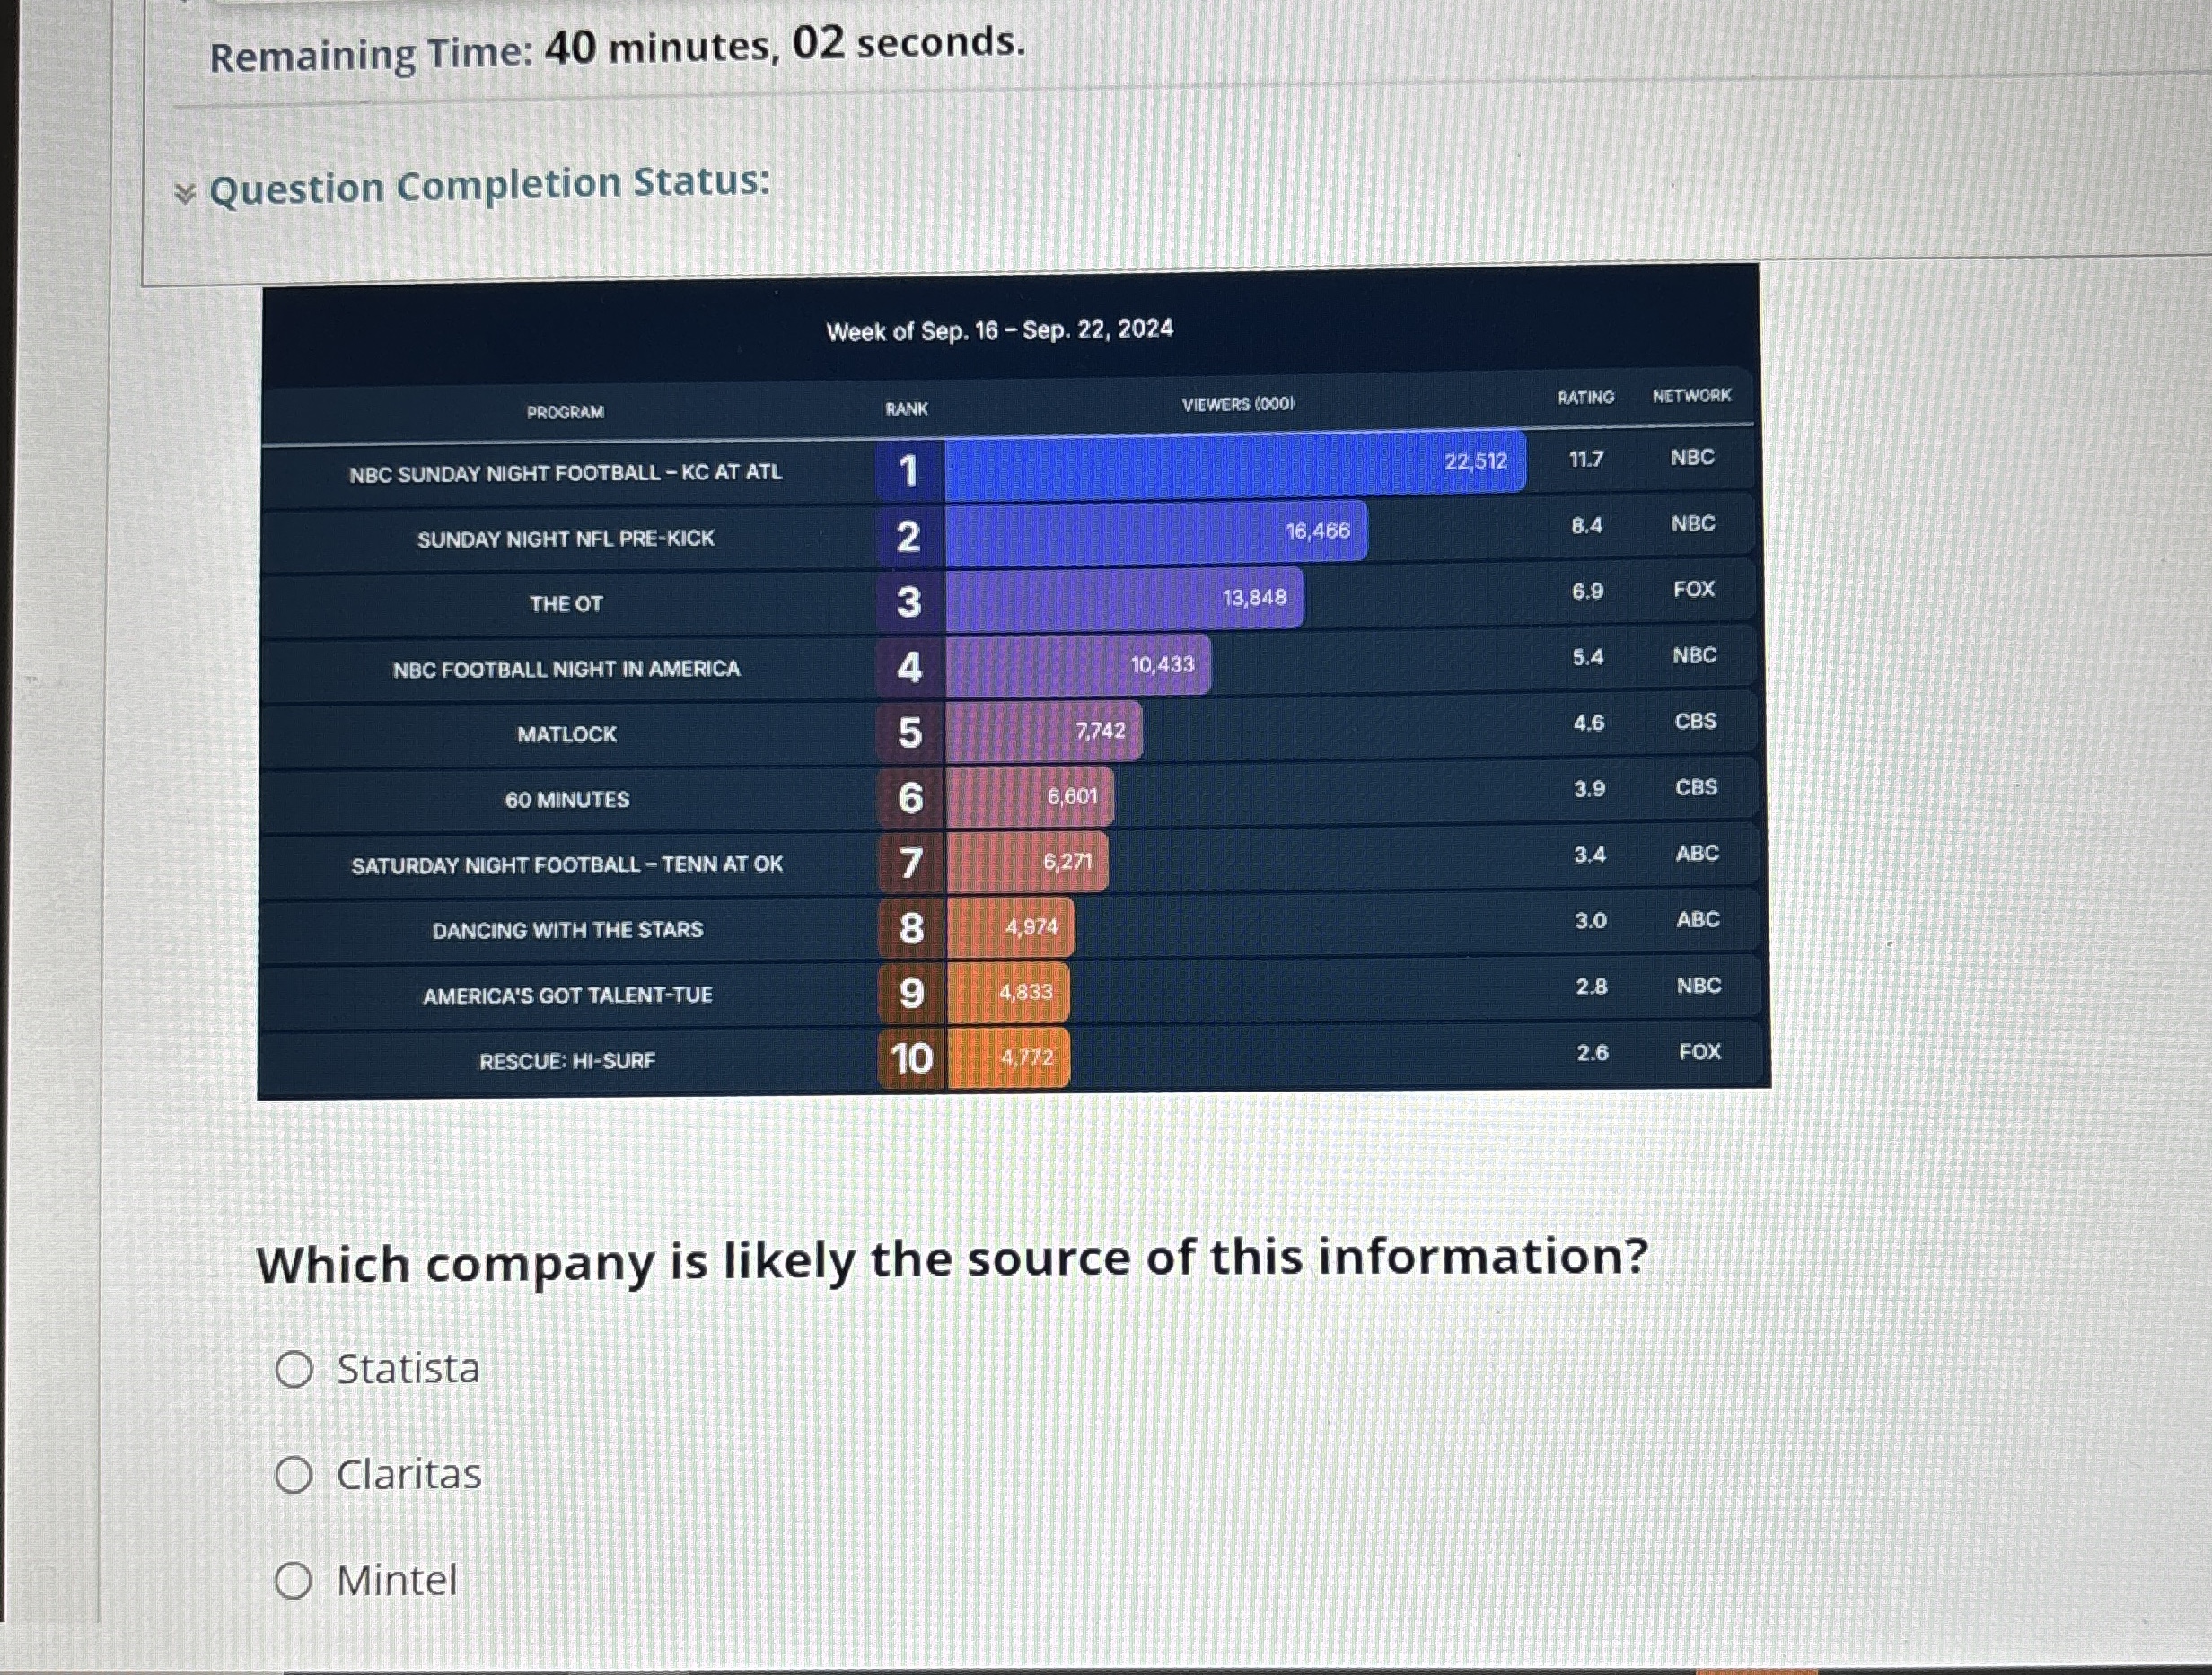The width and height of the screenshot is (2212, 1675).
Task: Click the rank 5 number badge
Action: (x=909, y=733)
